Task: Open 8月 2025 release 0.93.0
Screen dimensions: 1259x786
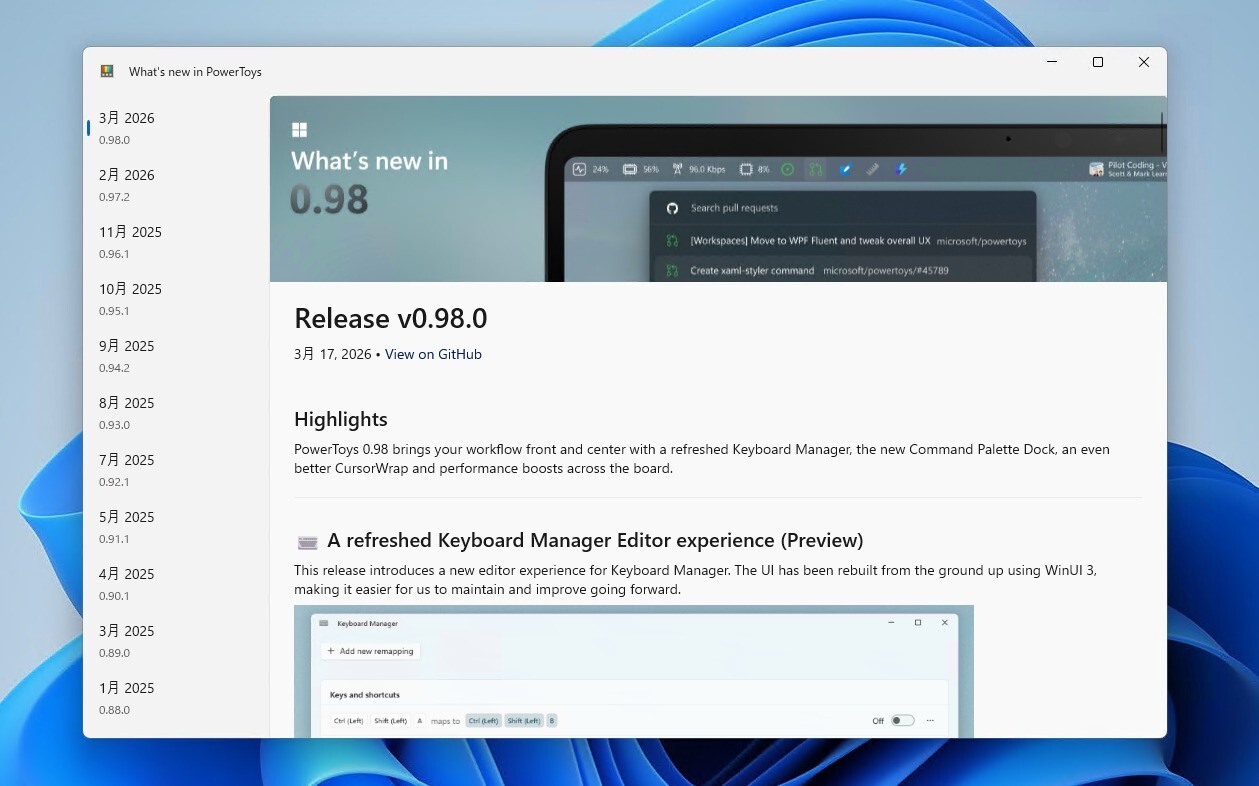Action: 176,413
